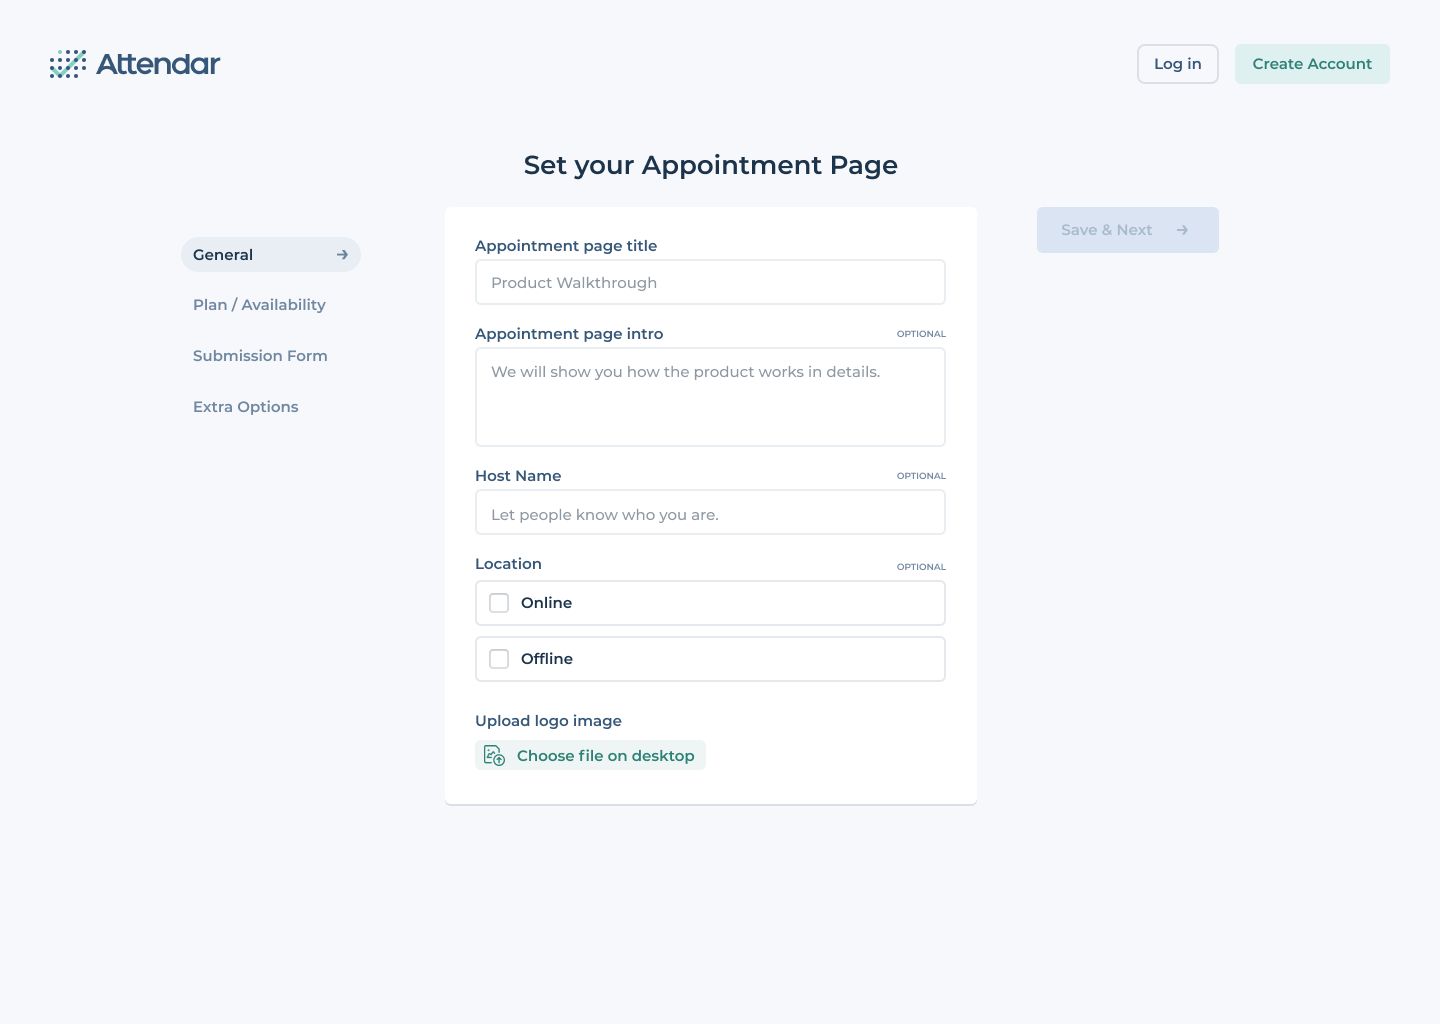The width and height of the screenshot is (1440, 1024).
Task: Click the Attendar dotted logo icon
Action: click(68, 64)
